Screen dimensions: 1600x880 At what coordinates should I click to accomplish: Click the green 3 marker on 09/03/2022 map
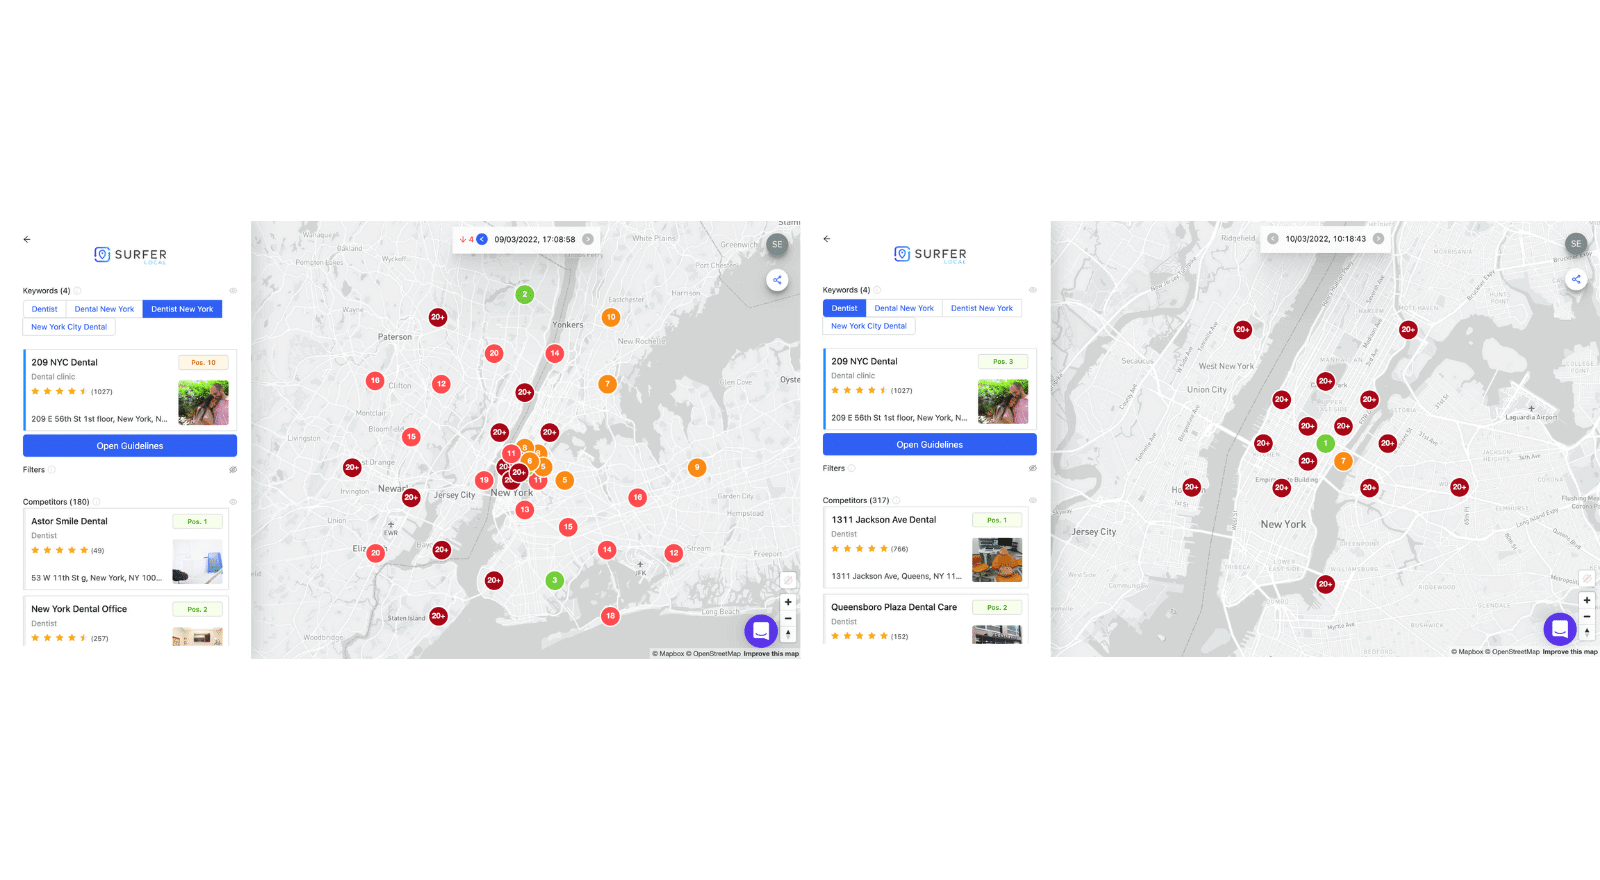click(554, 580)
